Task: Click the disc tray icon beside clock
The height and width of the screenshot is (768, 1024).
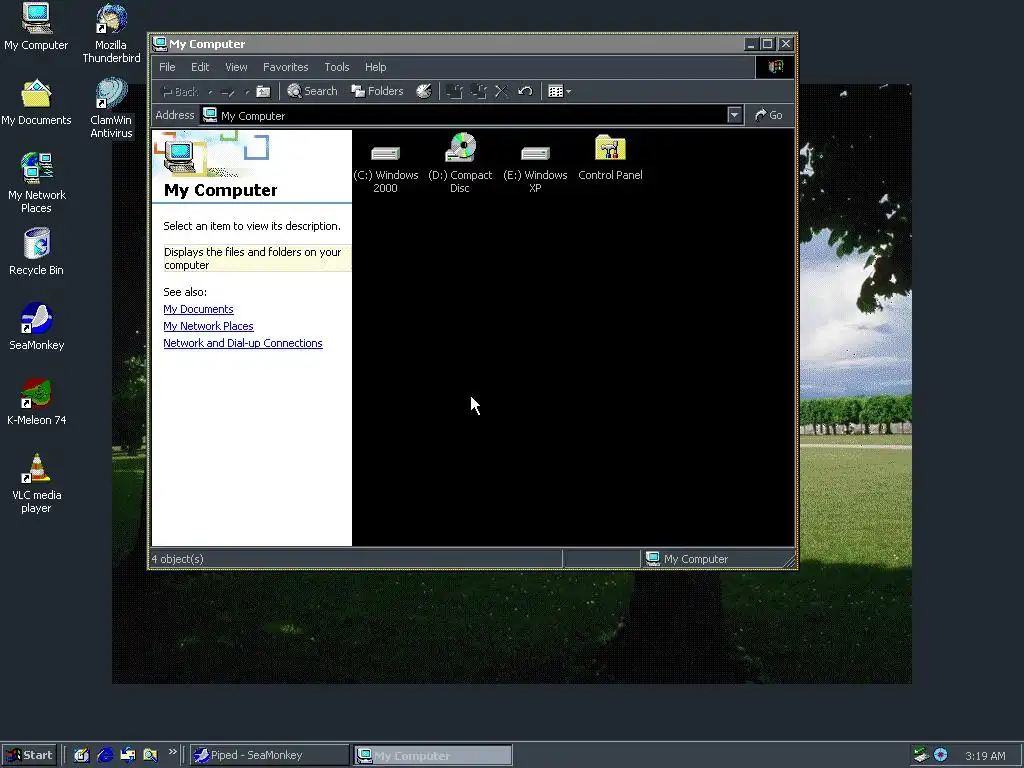Action: click(x=940, y=755)
